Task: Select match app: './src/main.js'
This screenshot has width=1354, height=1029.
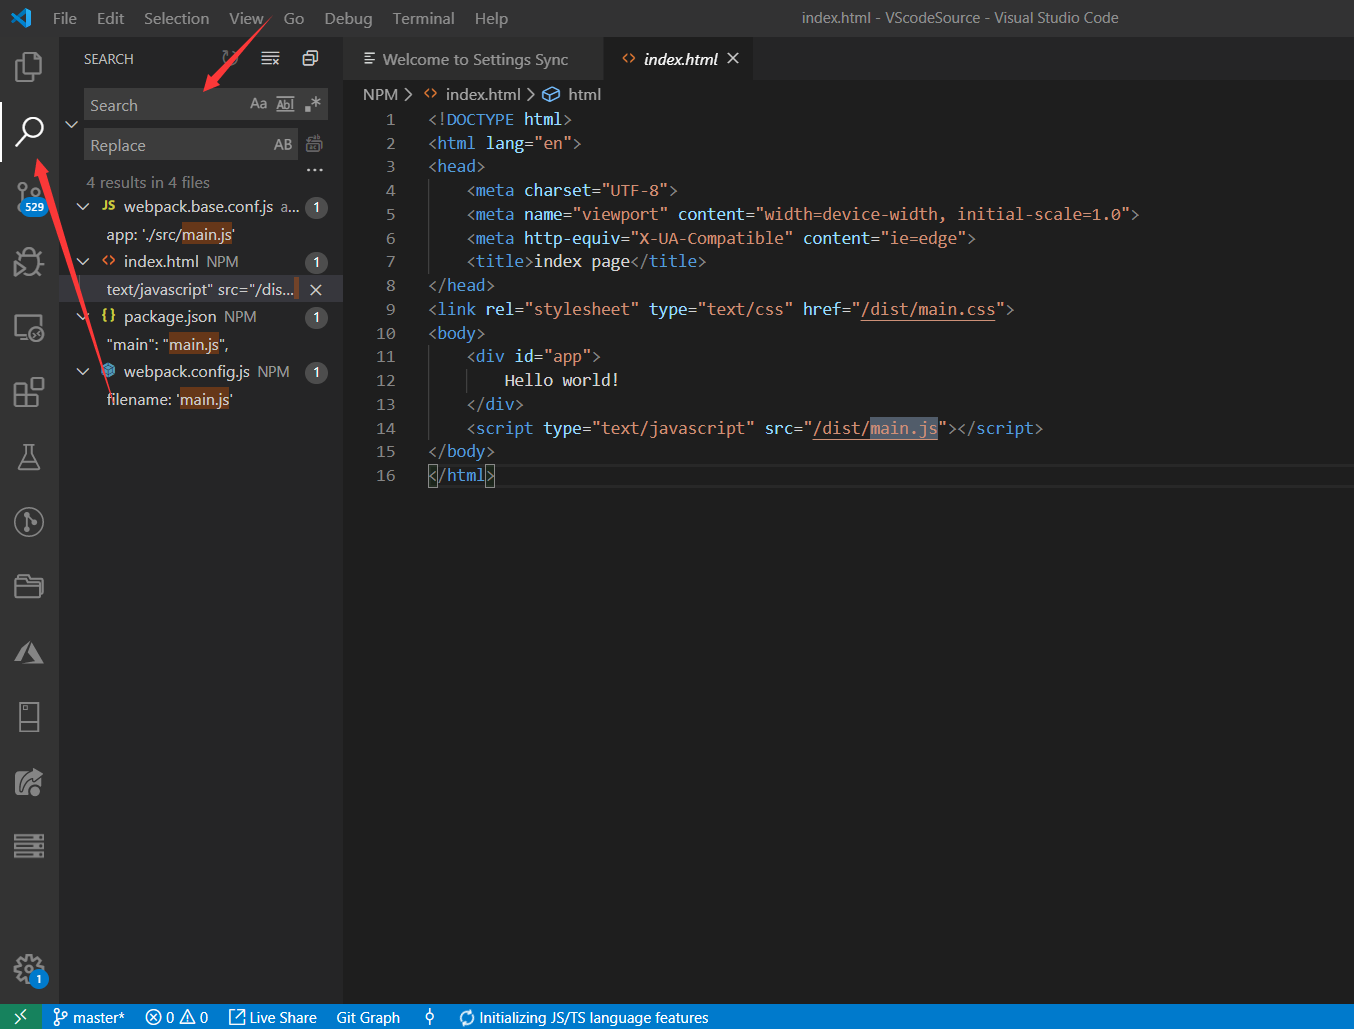Action: pyautogui.click(x=170, y=234)
